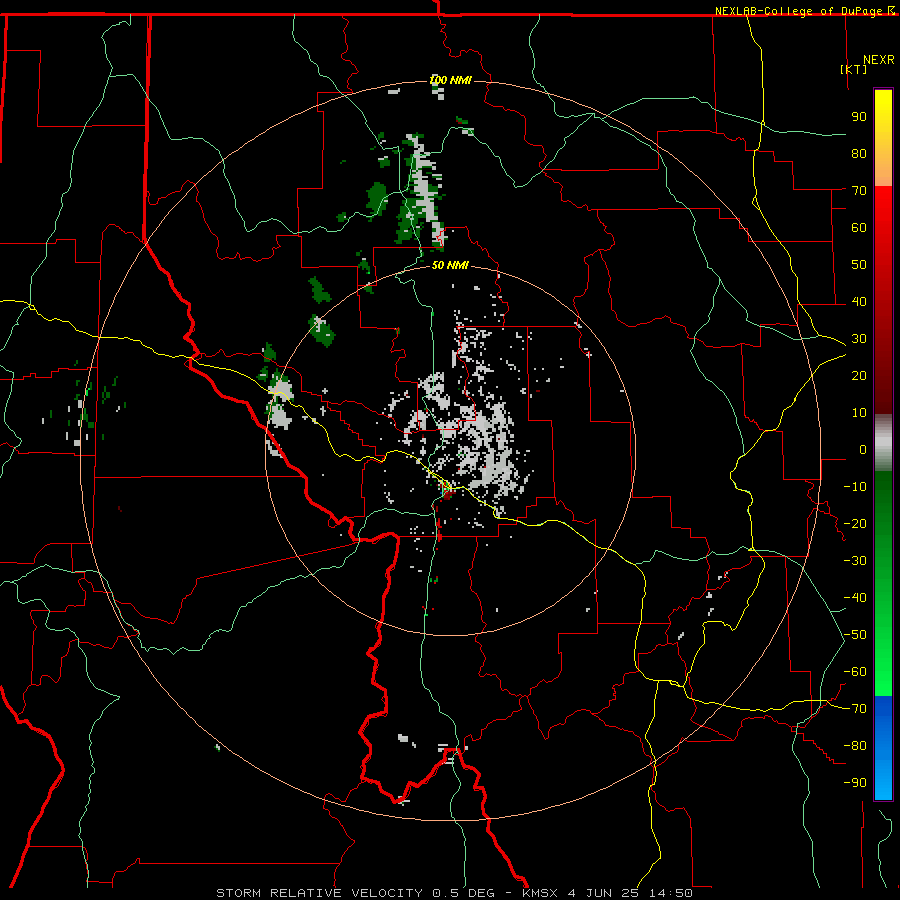Screen dimensions: 900x900
Task: Click the 0.5 DEG tilt text
Action: click(463, 893)
